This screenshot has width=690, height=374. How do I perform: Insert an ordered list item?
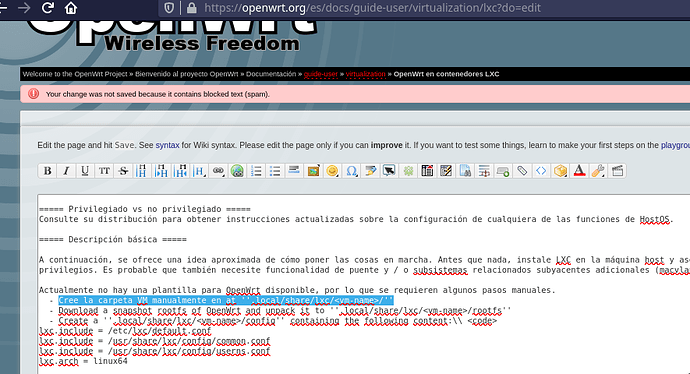click(256, 171)
